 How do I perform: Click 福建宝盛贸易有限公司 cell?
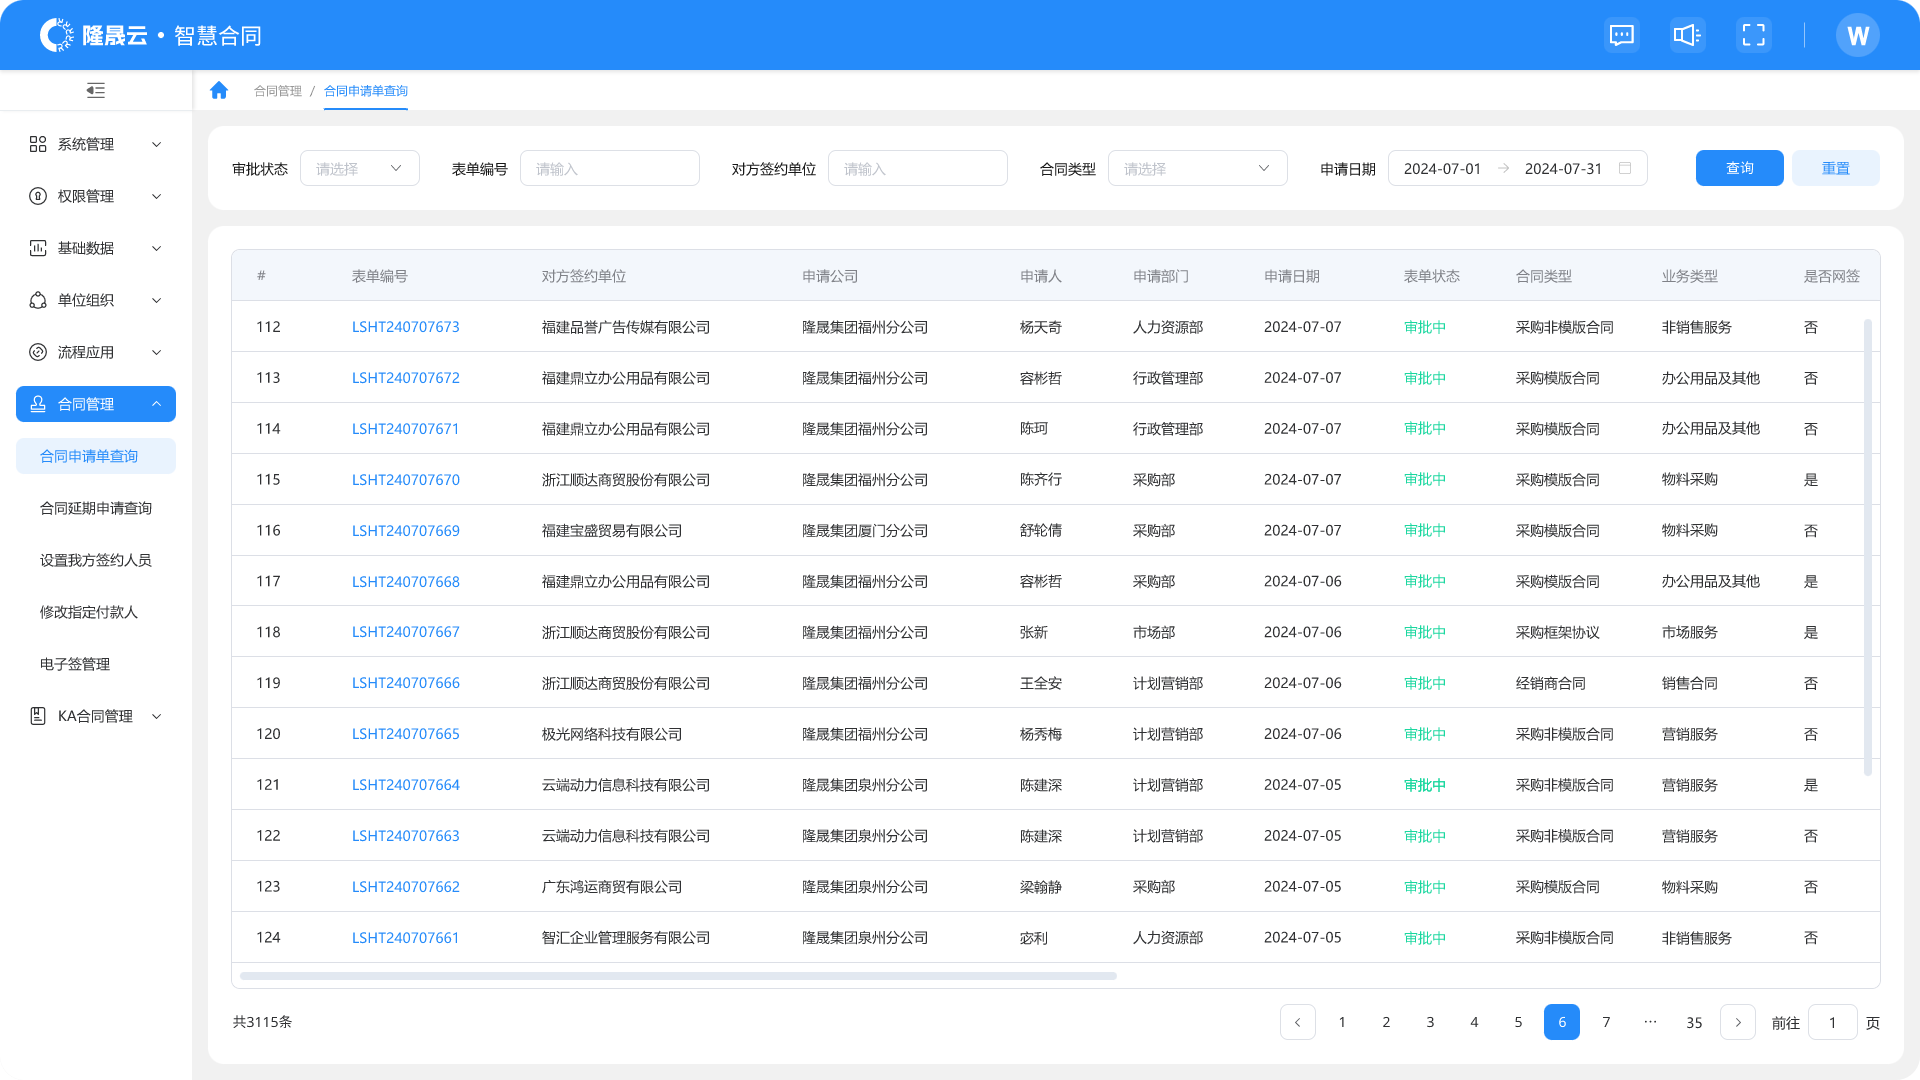point(612,531)
